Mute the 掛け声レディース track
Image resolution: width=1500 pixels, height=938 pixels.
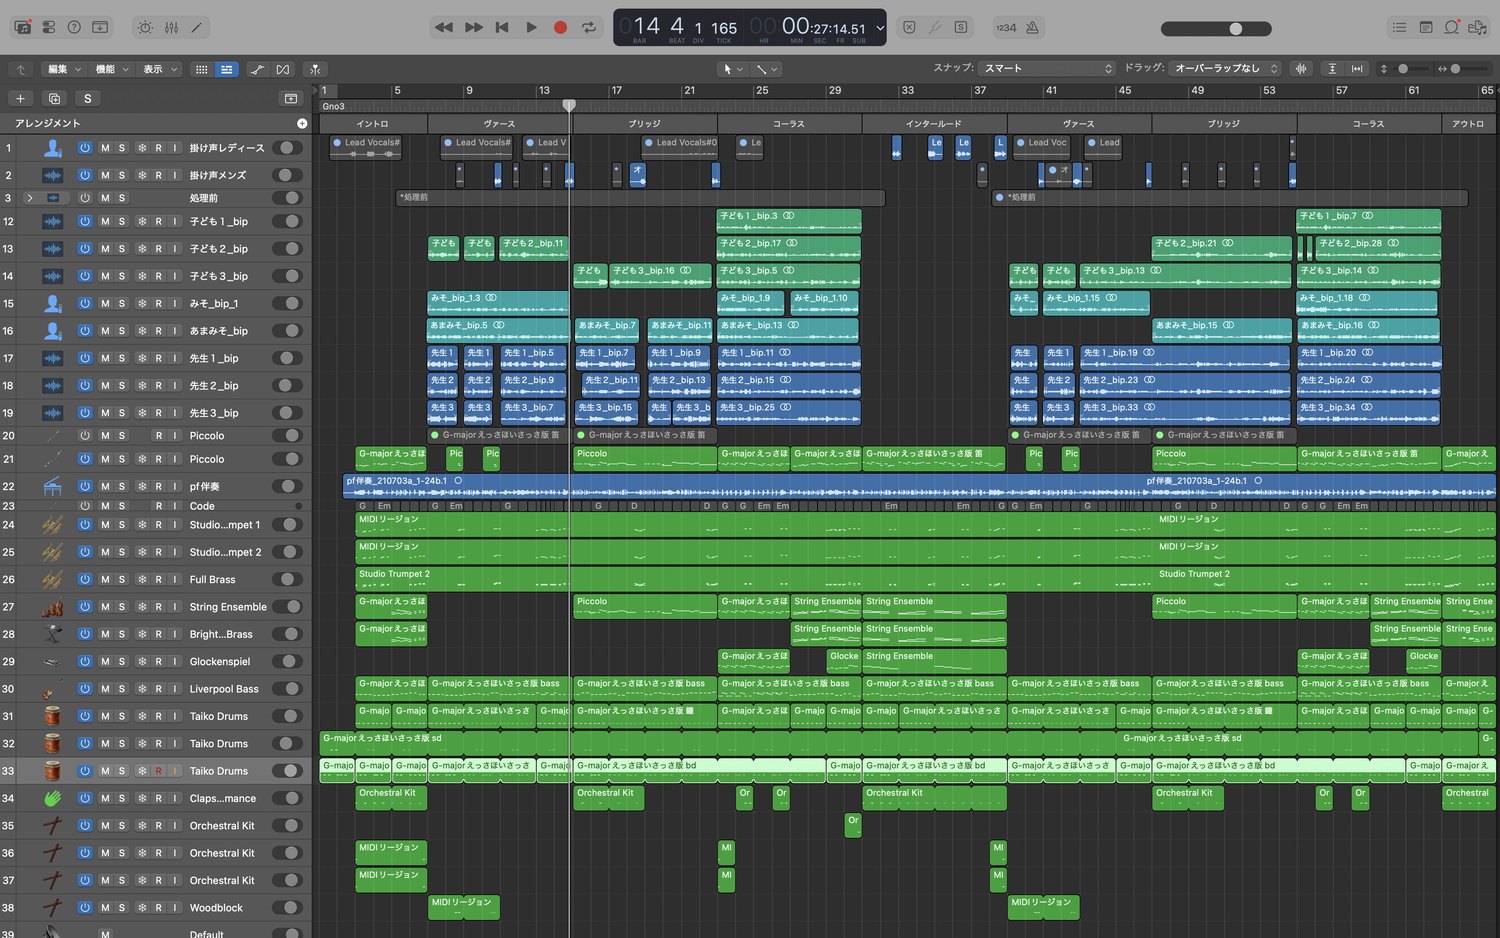point(105,148)
